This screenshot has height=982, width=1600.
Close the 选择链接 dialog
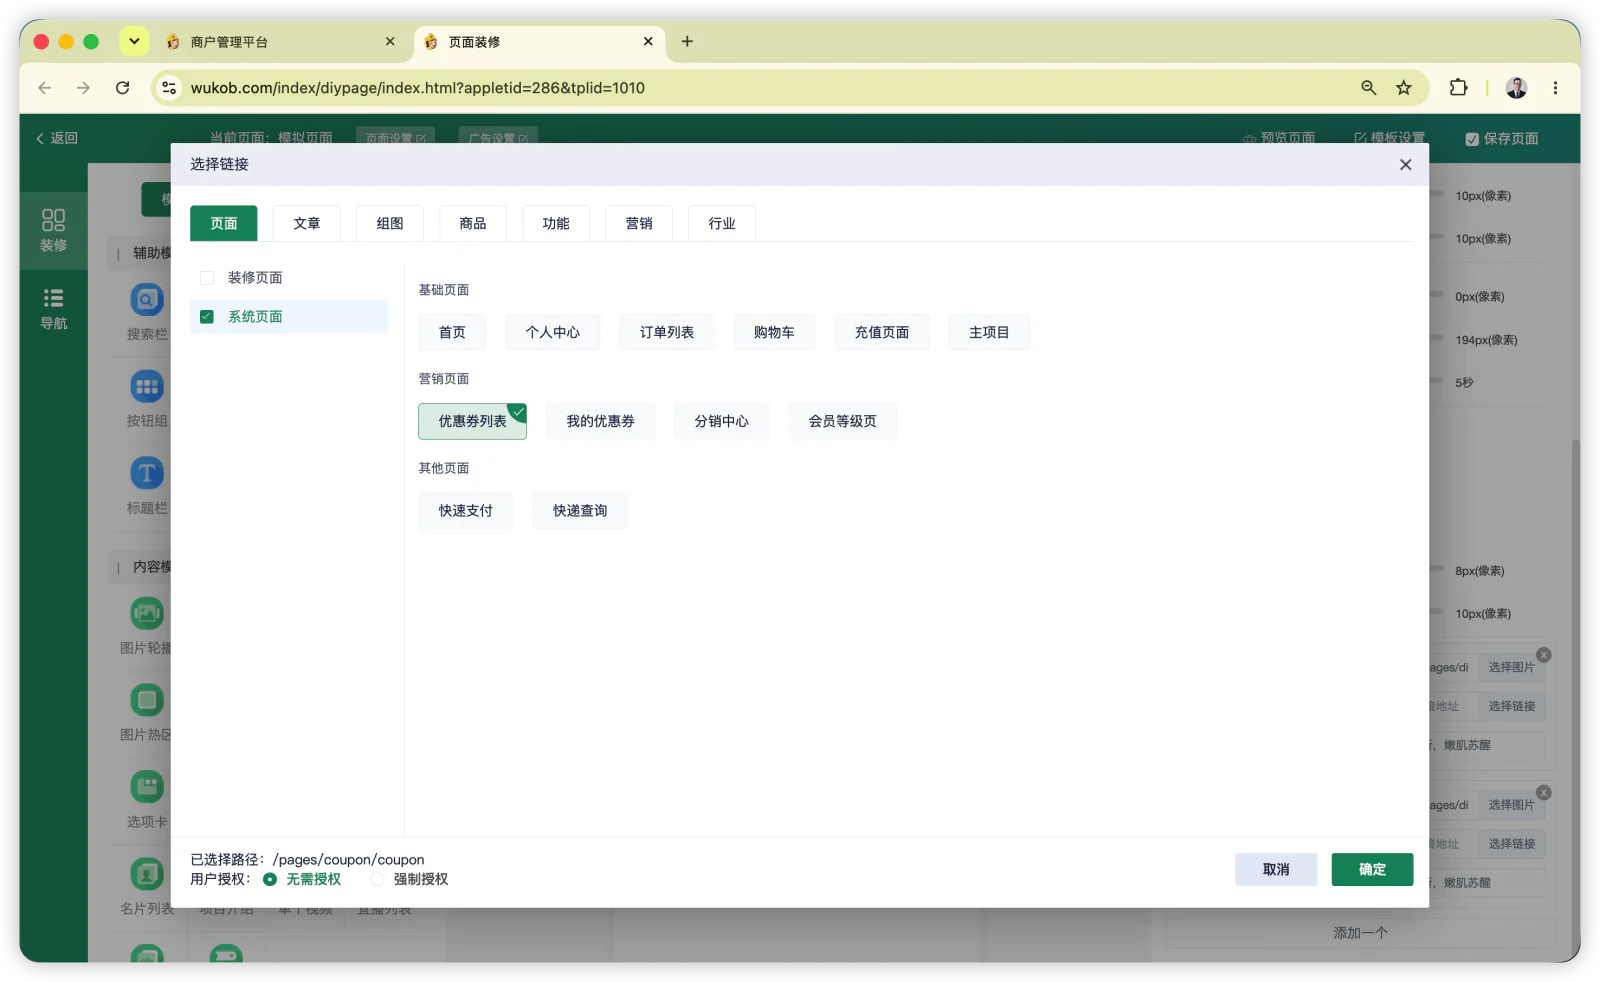[x=1406, y=165]
